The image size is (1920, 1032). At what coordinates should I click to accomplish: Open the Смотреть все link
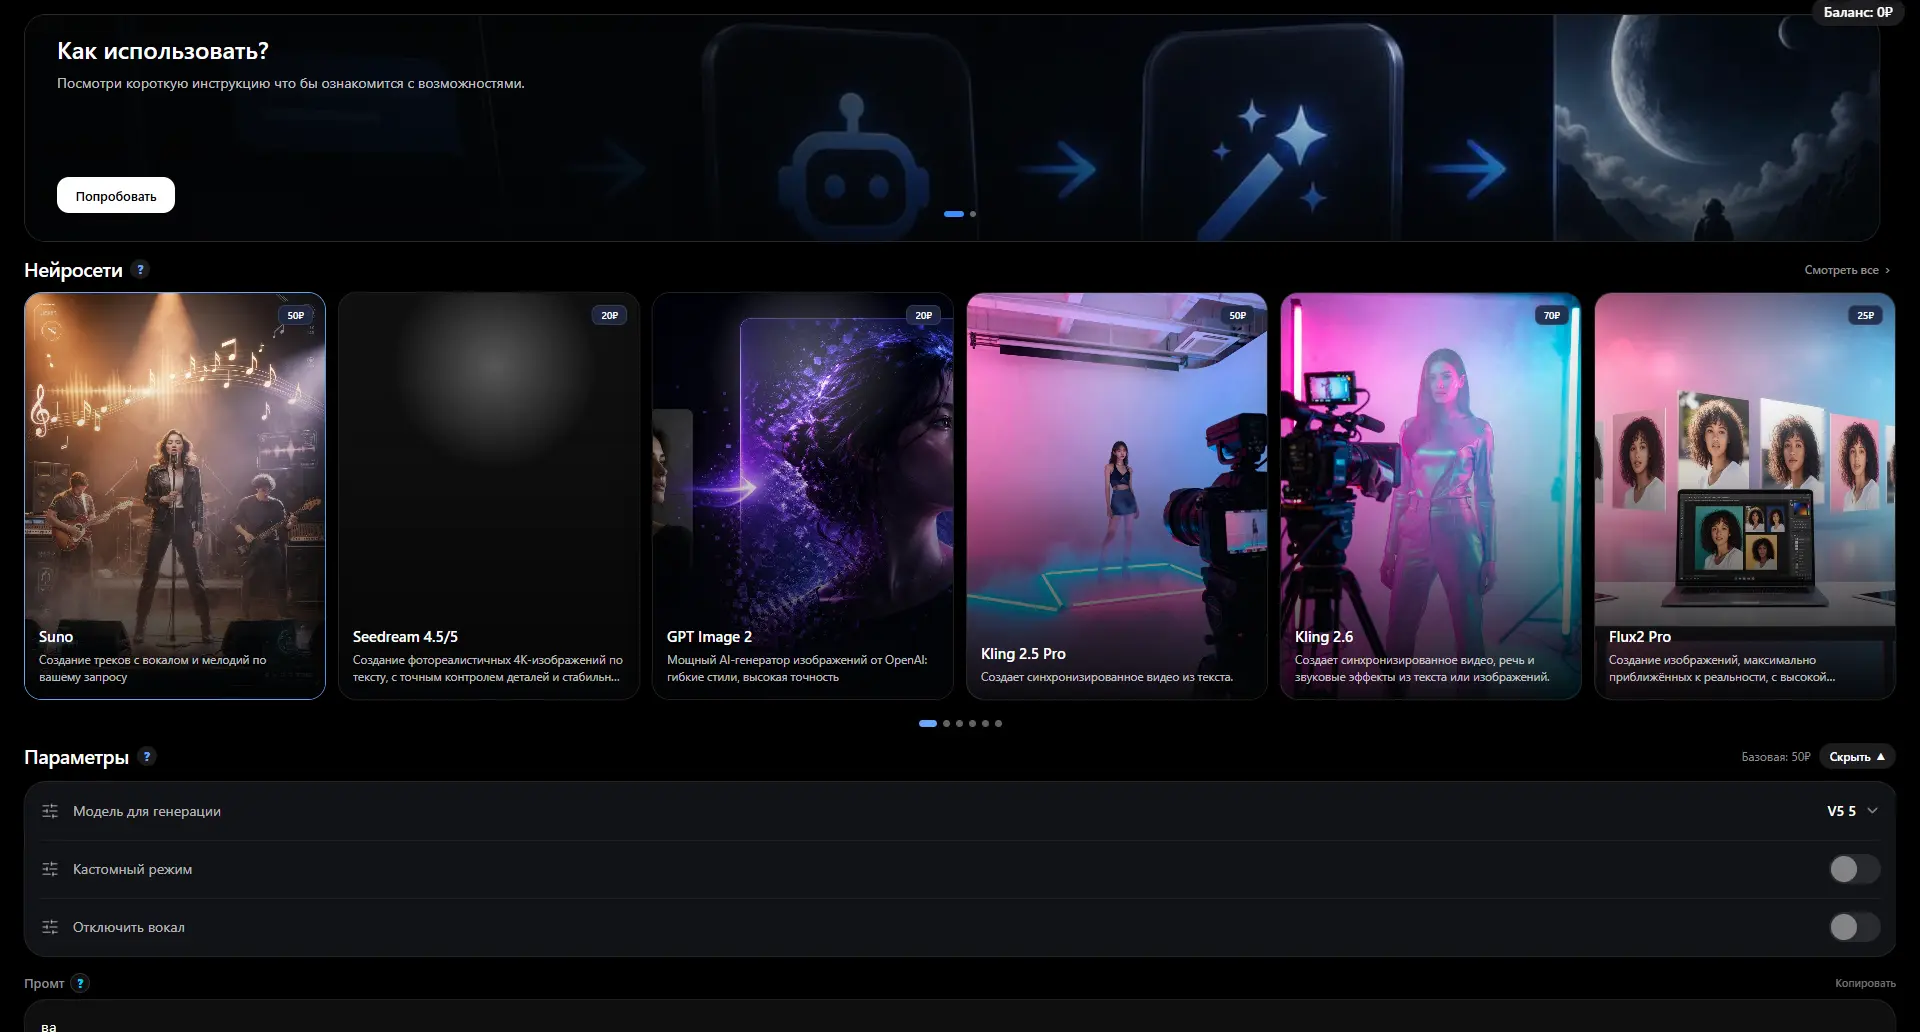[x=1847, y=270]
